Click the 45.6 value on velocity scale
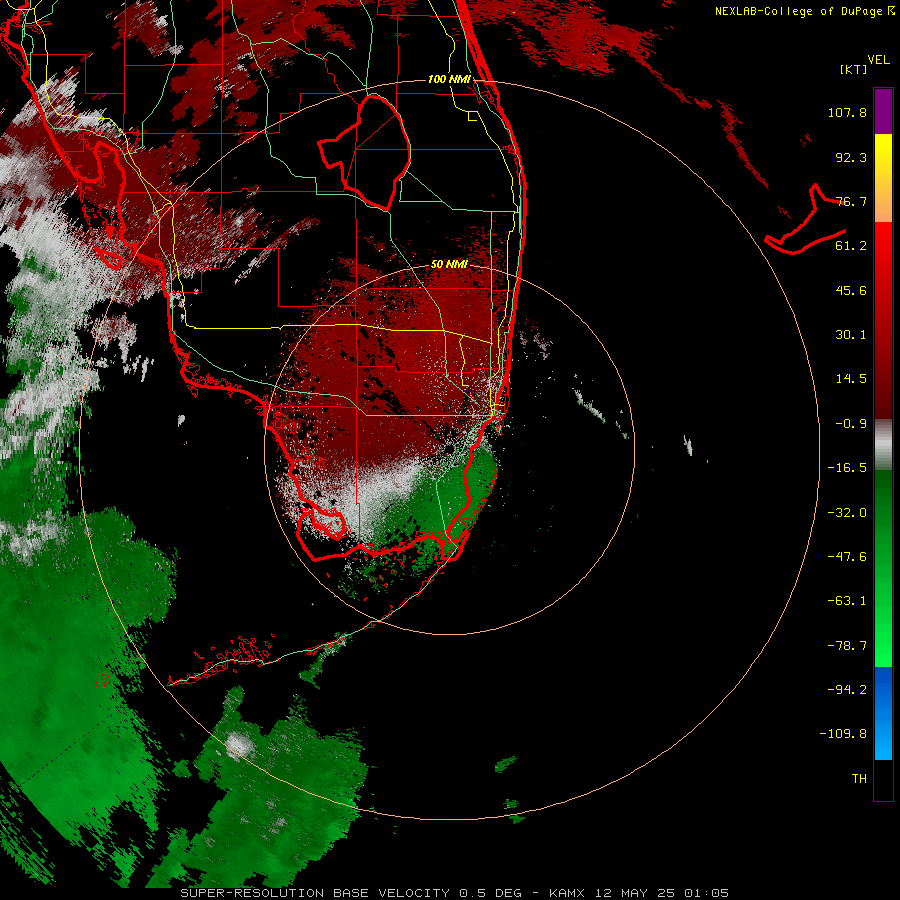The image size is (900, 900). (x=851, y=290)
